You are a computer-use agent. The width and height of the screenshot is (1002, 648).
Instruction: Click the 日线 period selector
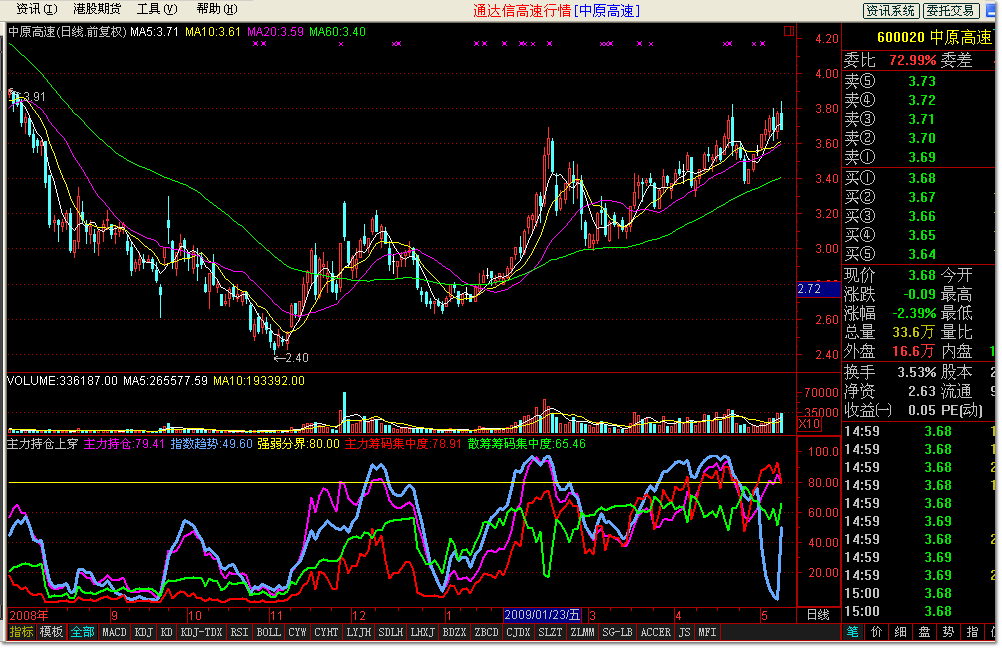tap(819, 615)
